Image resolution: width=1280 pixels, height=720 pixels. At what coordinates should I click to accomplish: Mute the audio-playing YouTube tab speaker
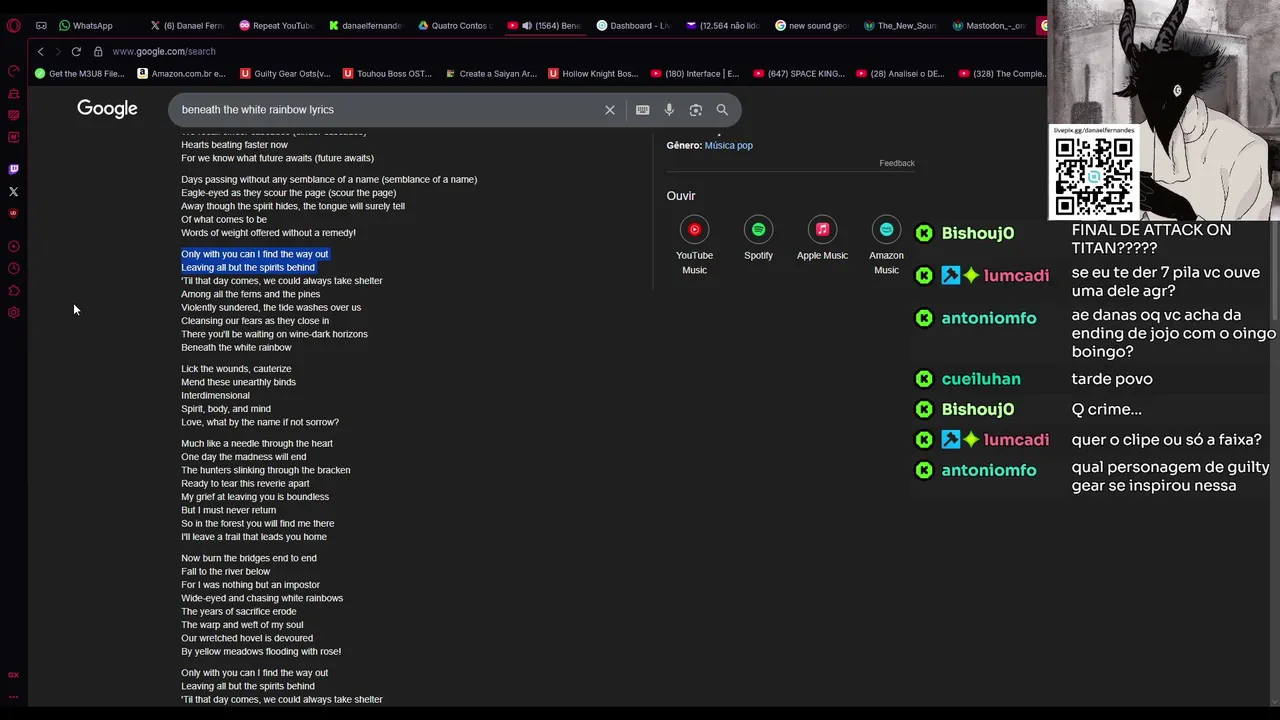(x=526, y=26)
